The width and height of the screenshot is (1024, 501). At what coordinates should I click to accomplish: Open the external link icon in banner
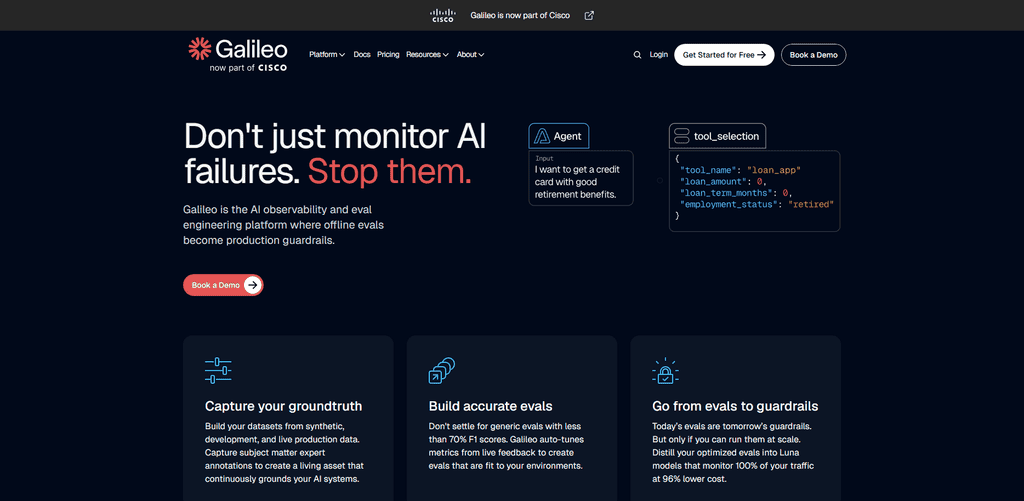589,16
